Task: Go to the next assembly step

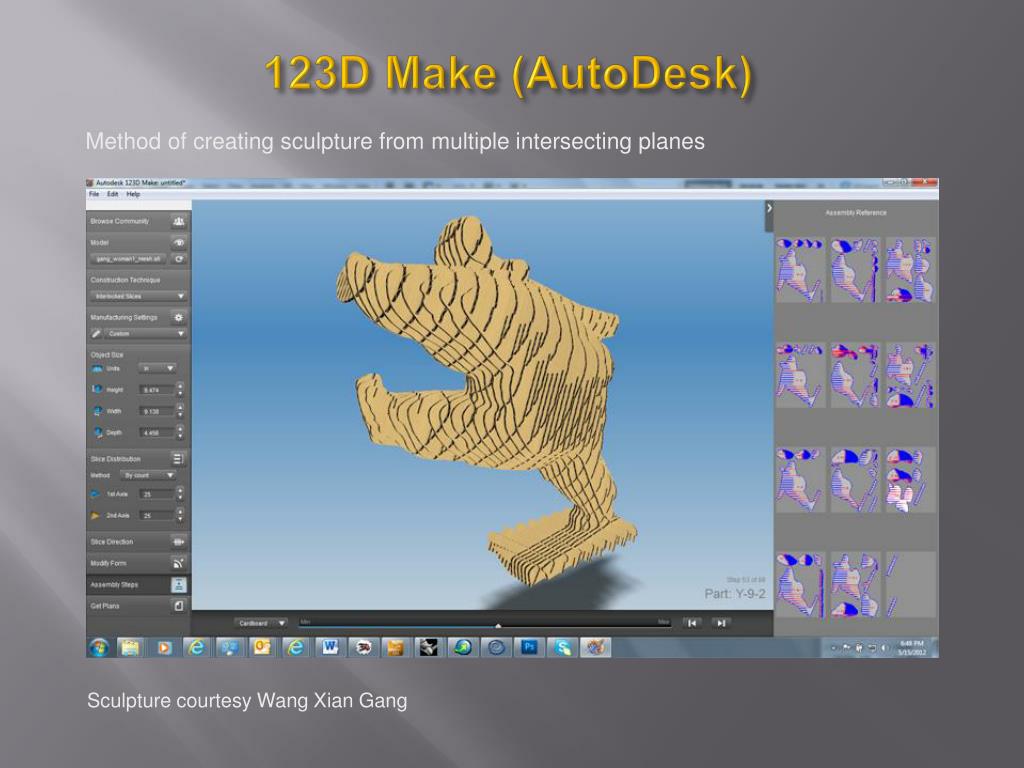Action: [721, 623]
